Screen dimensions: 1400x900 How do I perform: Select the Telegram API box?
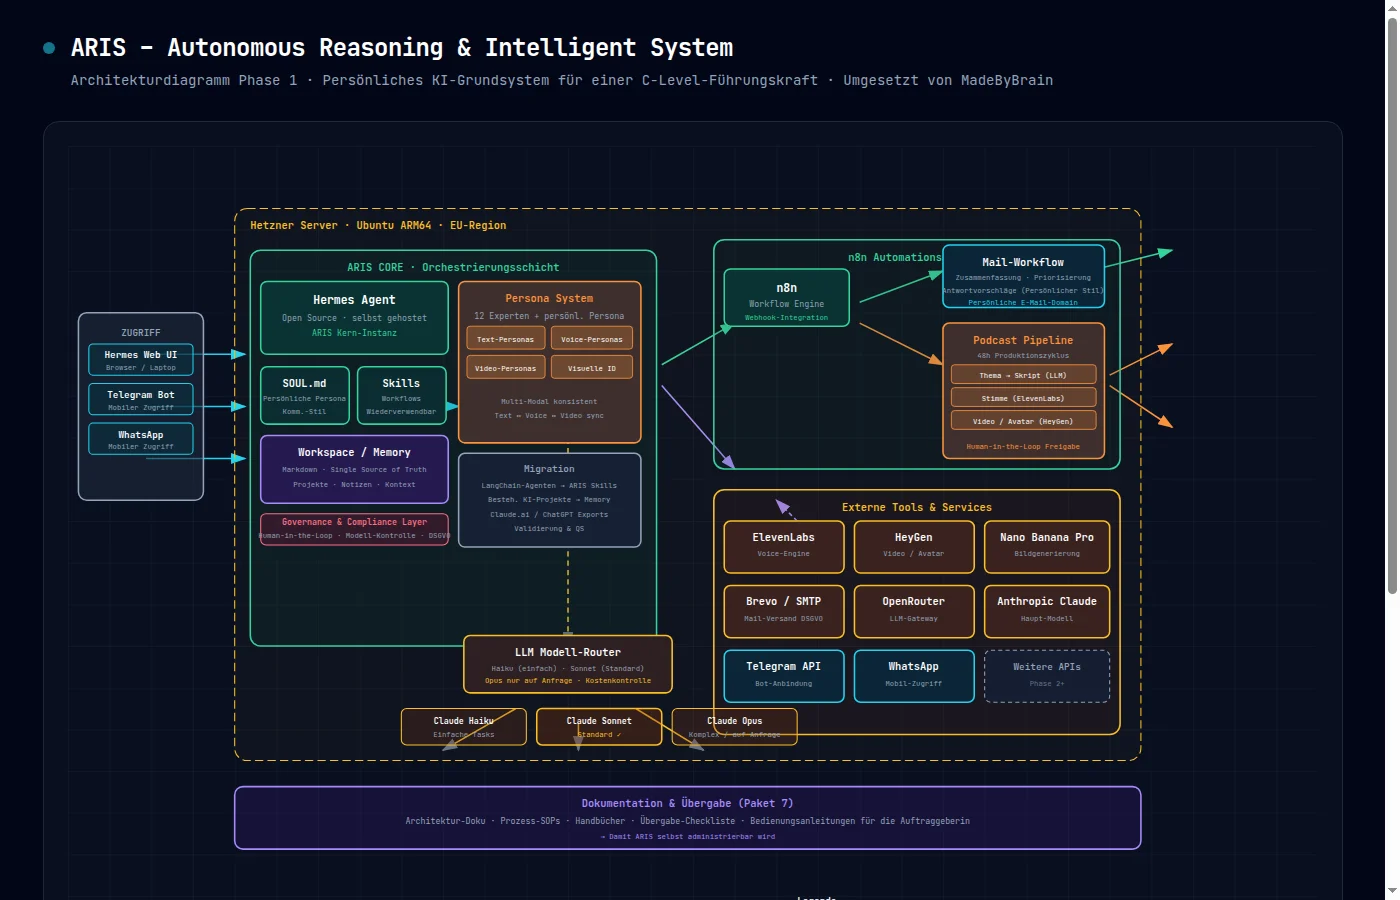[x=784, y=676]
